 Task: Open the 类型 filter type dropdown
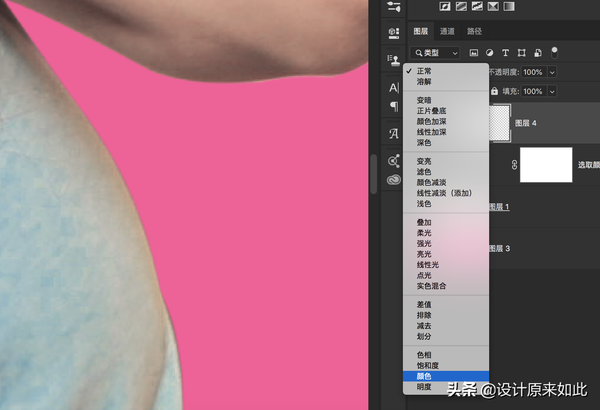click(435, 52)
